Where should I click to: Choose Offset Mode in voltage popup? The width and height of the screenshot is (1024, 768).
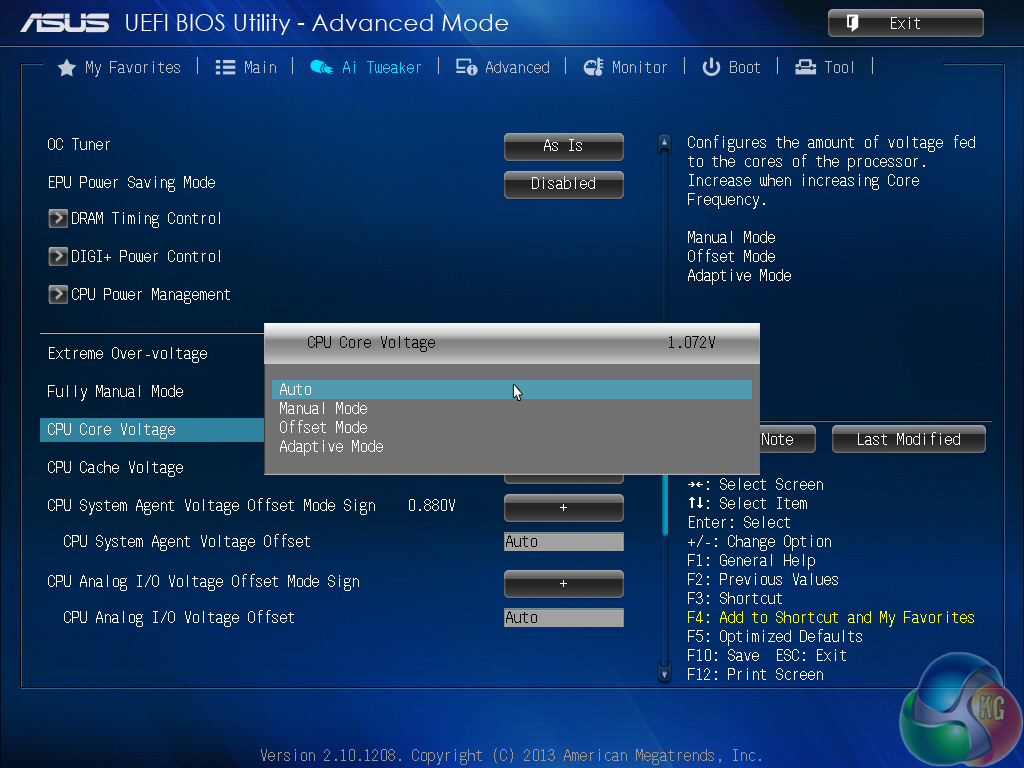click(512, 427)
